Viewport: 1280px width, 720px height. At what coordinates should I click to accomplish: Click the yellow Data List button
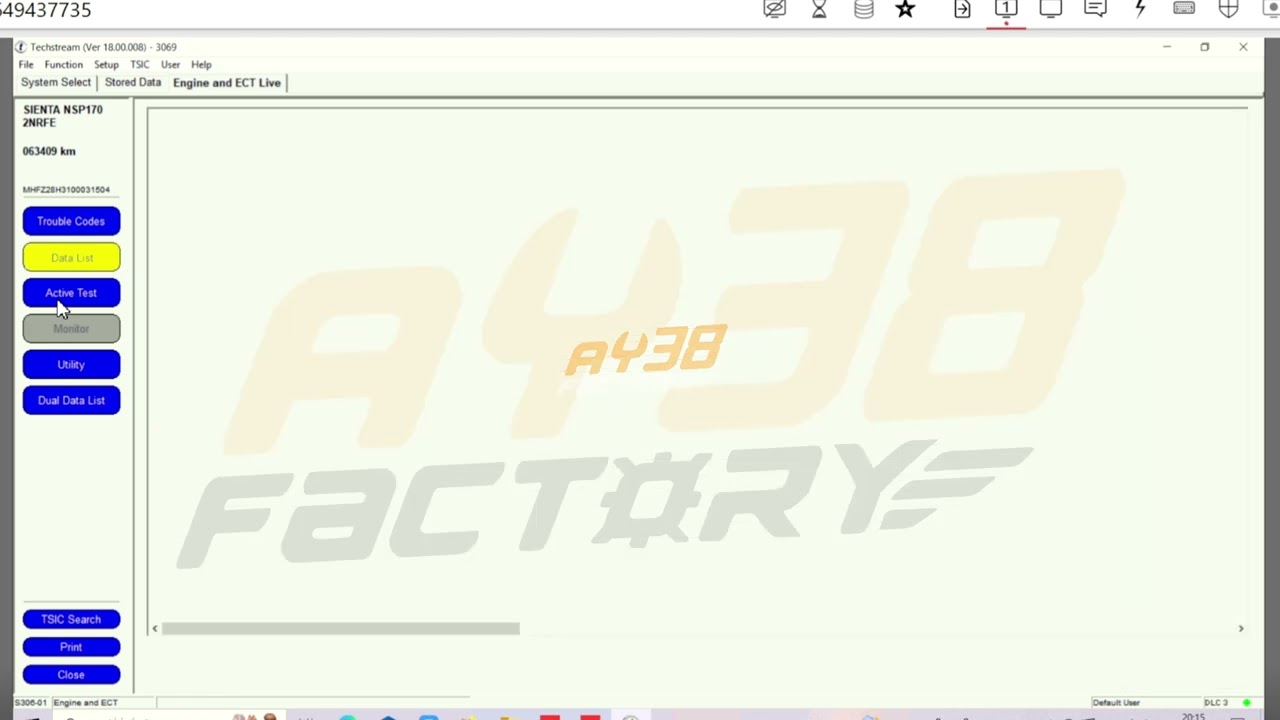[71, 257]
